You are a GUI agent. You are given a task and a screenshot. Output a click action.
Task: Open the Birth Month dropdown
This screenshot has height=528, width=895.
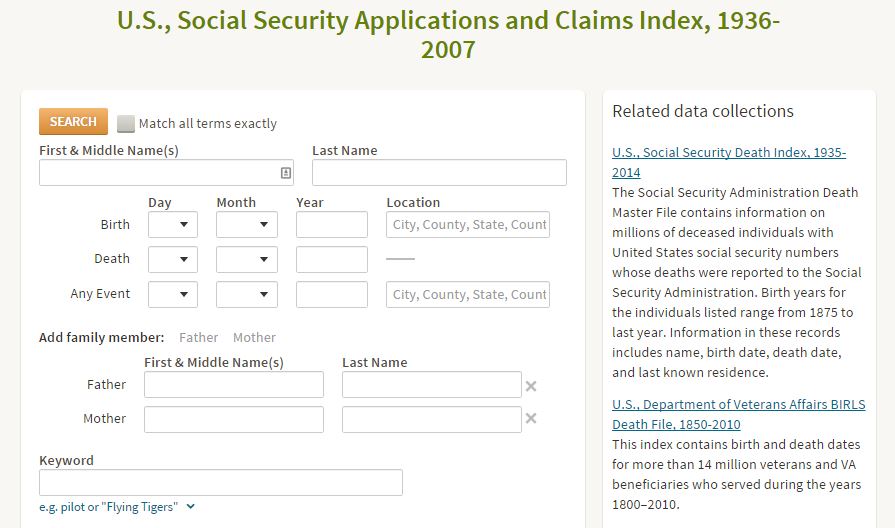tap(247, 224)
